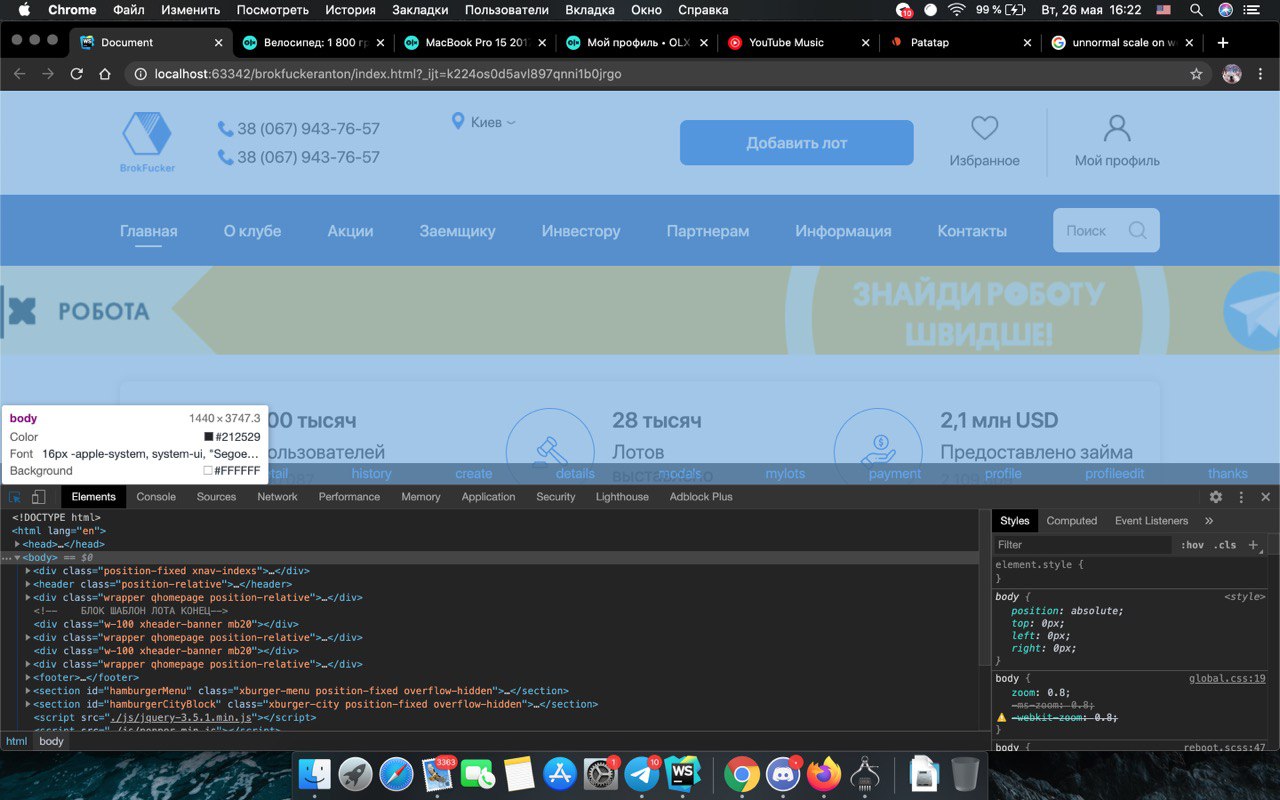Click the 'element.style {' rule header
This screenshot has height=800, width=1280.
point(1039,565)
